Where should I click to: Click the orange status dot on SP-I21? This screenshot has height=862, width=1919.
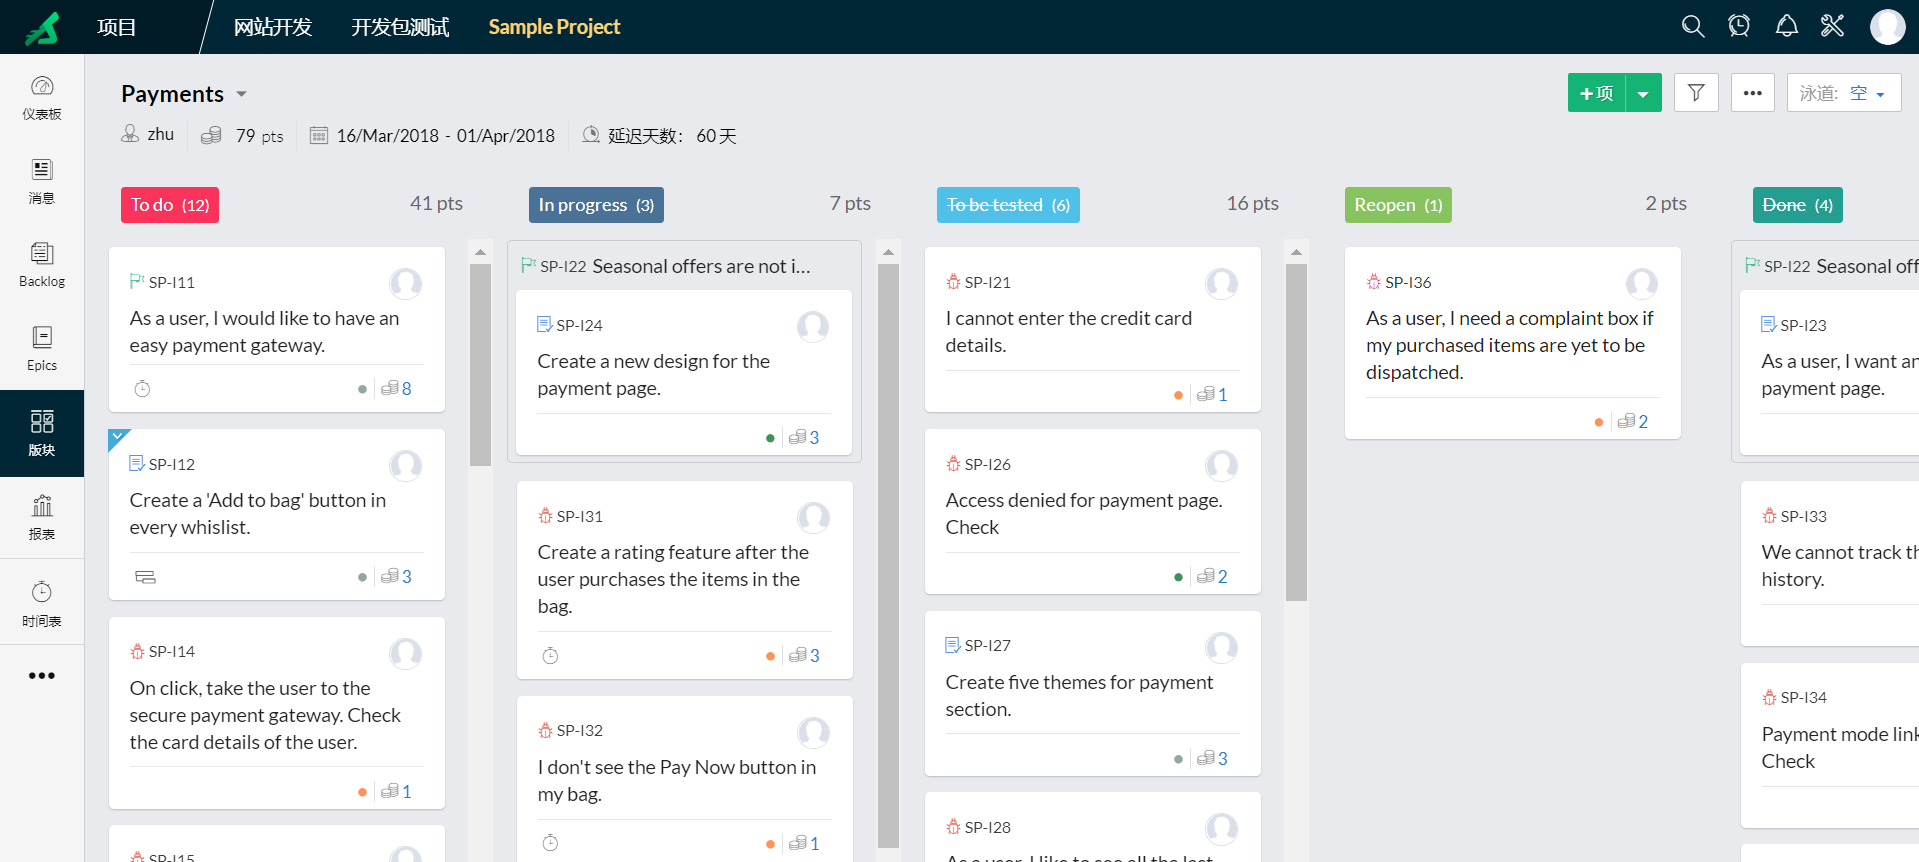click(1178, 395)
